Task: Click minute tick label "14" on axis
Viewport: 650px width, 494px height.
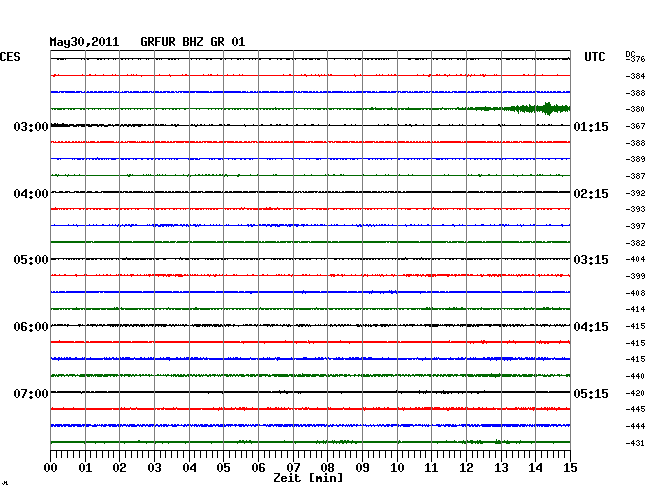Action: click(535, 467)
